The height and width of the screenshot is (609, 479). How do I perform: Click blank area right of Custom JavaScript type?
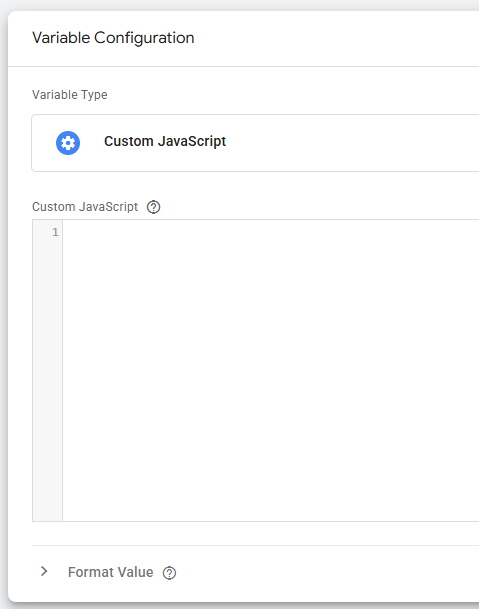(352, 143)
